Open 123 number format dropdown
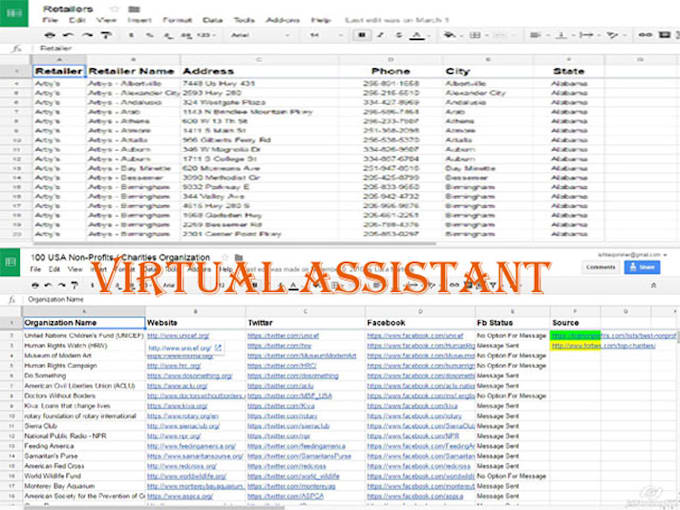Viewport: 680px width, 510px height. pos(206,35)
